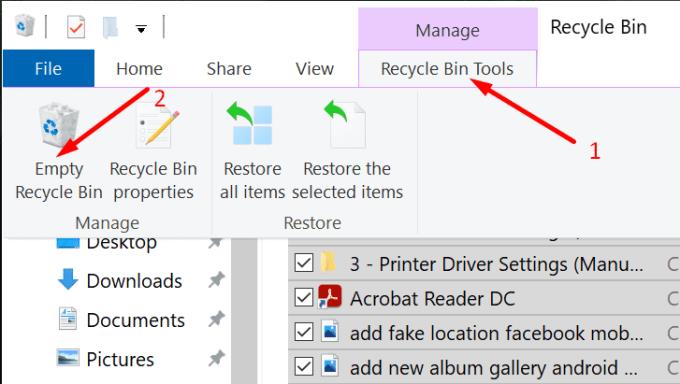Click the blue Downloads arrow icon
The width and height of the screenshot is (680, 384).
68,279
